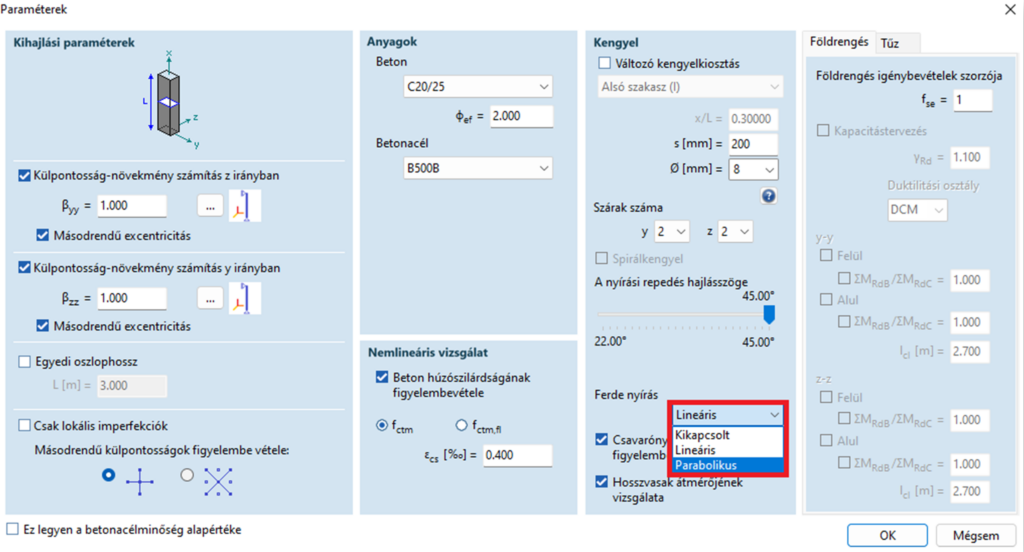Screen dimensions: 1024x552
Task: Click the blue help question mark icon
Action: 768,196
